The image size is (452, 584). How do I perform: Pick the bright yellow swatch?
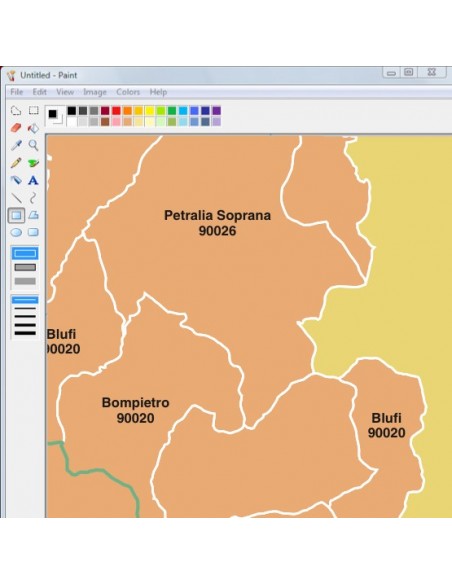pos(150,111)
